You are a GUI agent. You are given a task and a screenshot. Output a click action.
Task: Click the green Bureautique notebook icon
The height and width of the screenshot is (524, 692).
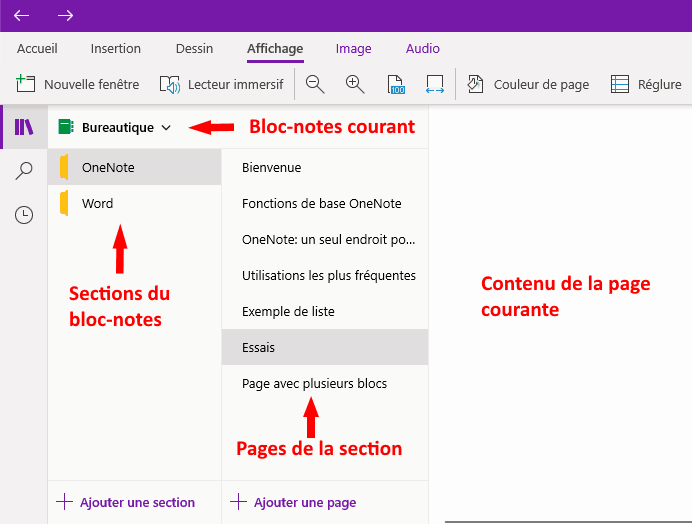click(x=66, y=127)
